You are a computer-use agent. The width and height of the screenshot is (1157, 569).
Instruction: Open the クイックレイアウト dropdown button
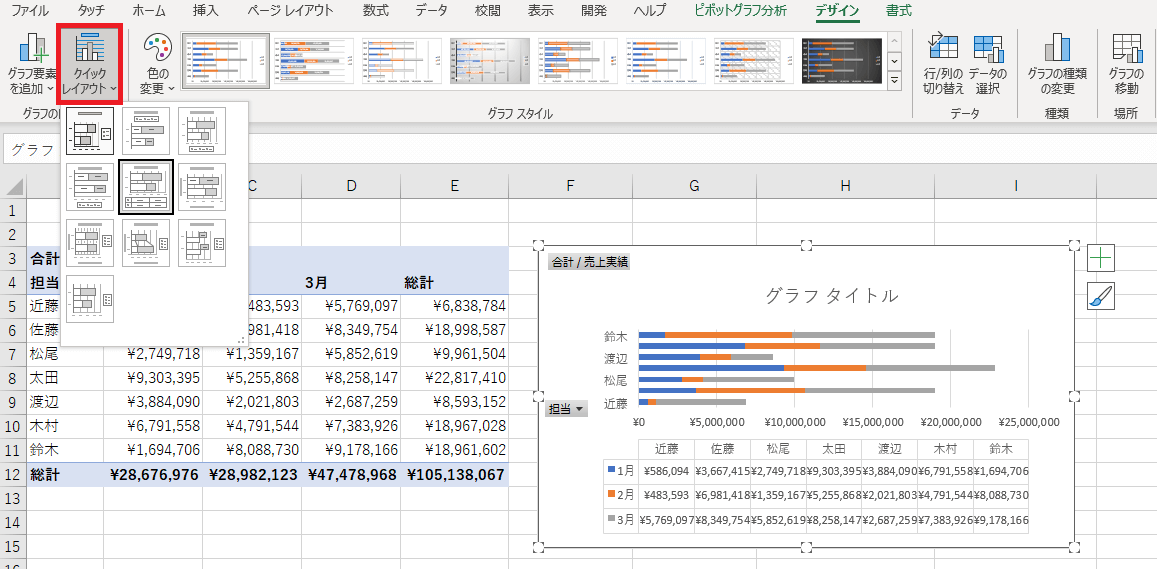(90, 65)
